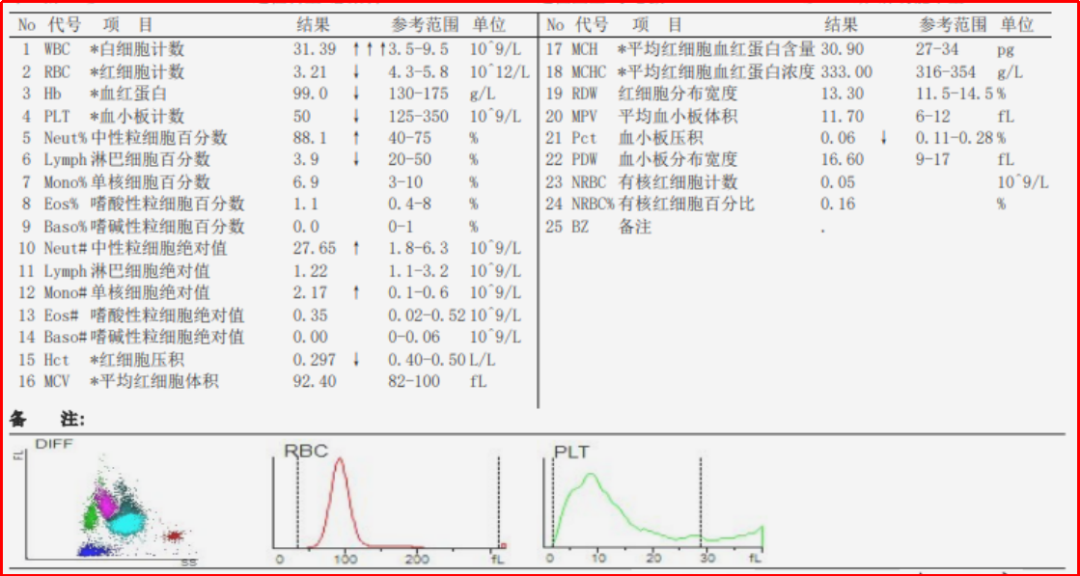
Task: Click the up-arrow flag beside Mono# 2.17
Action: tap(356, 293)
